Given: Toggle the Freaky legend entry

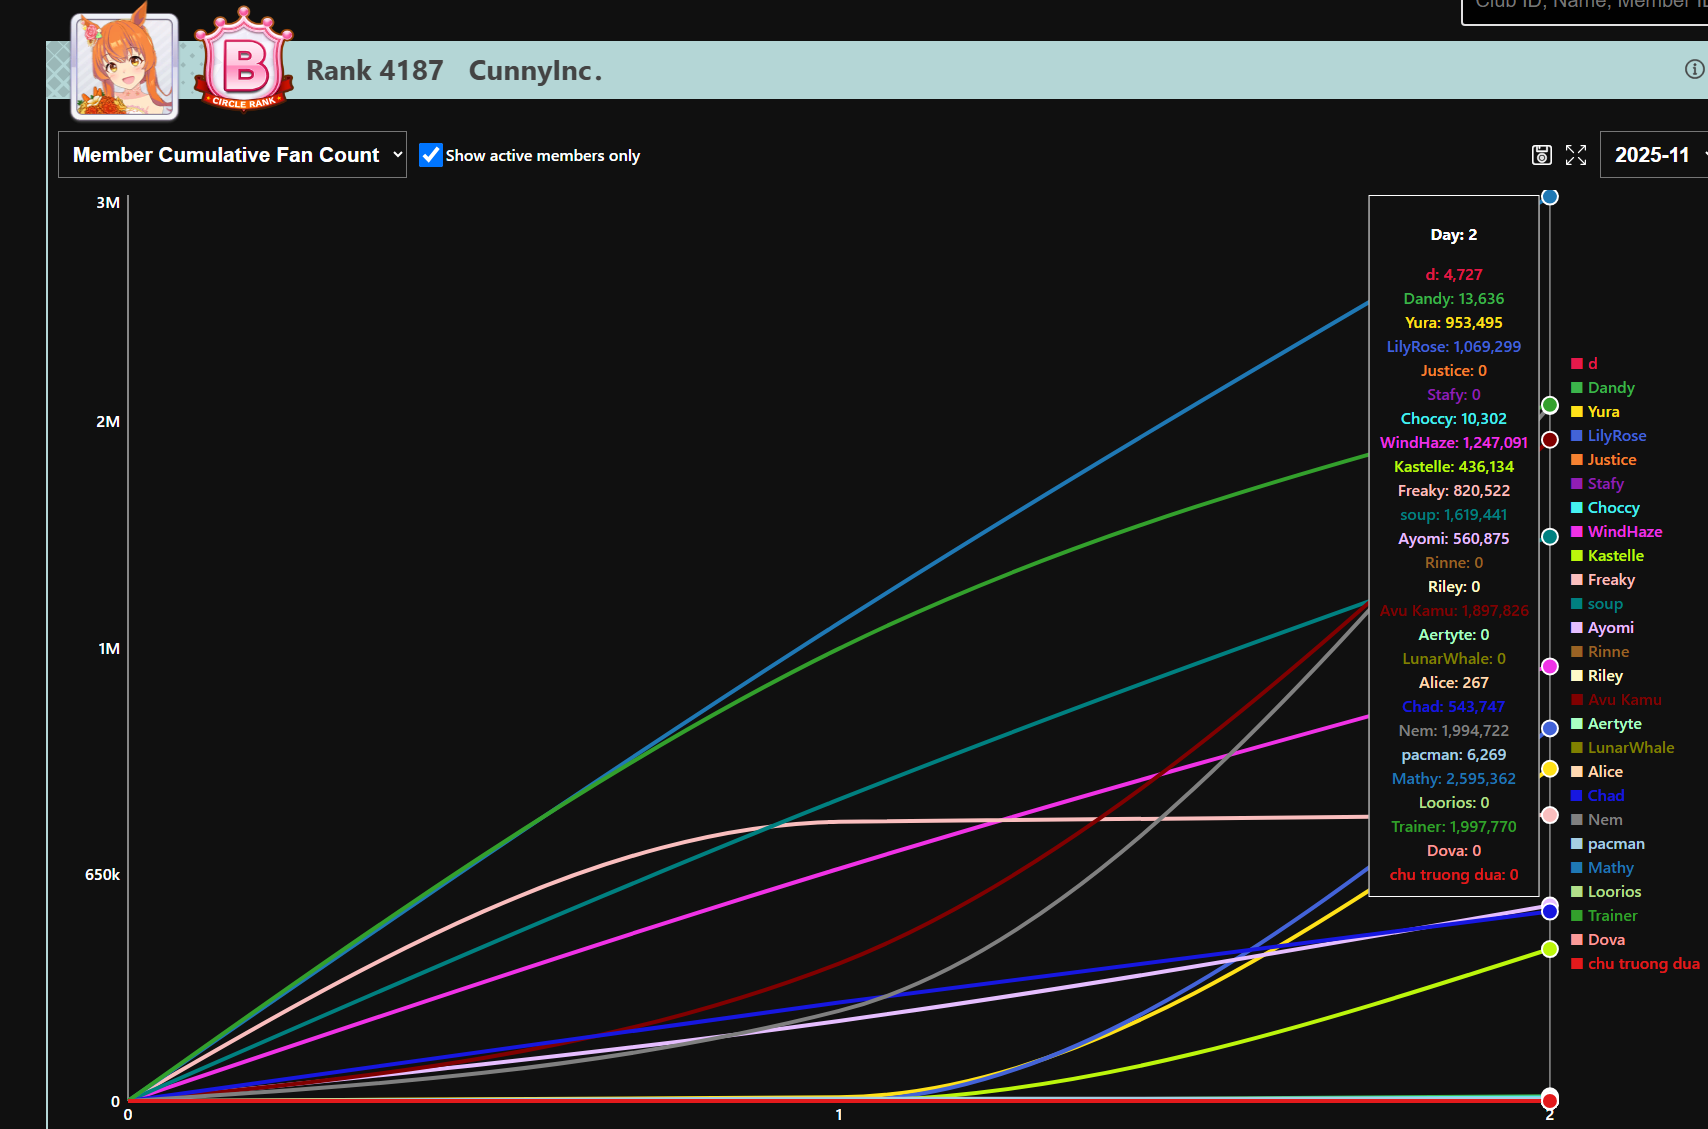Looking at the screenshot, I should (1603, 580).
